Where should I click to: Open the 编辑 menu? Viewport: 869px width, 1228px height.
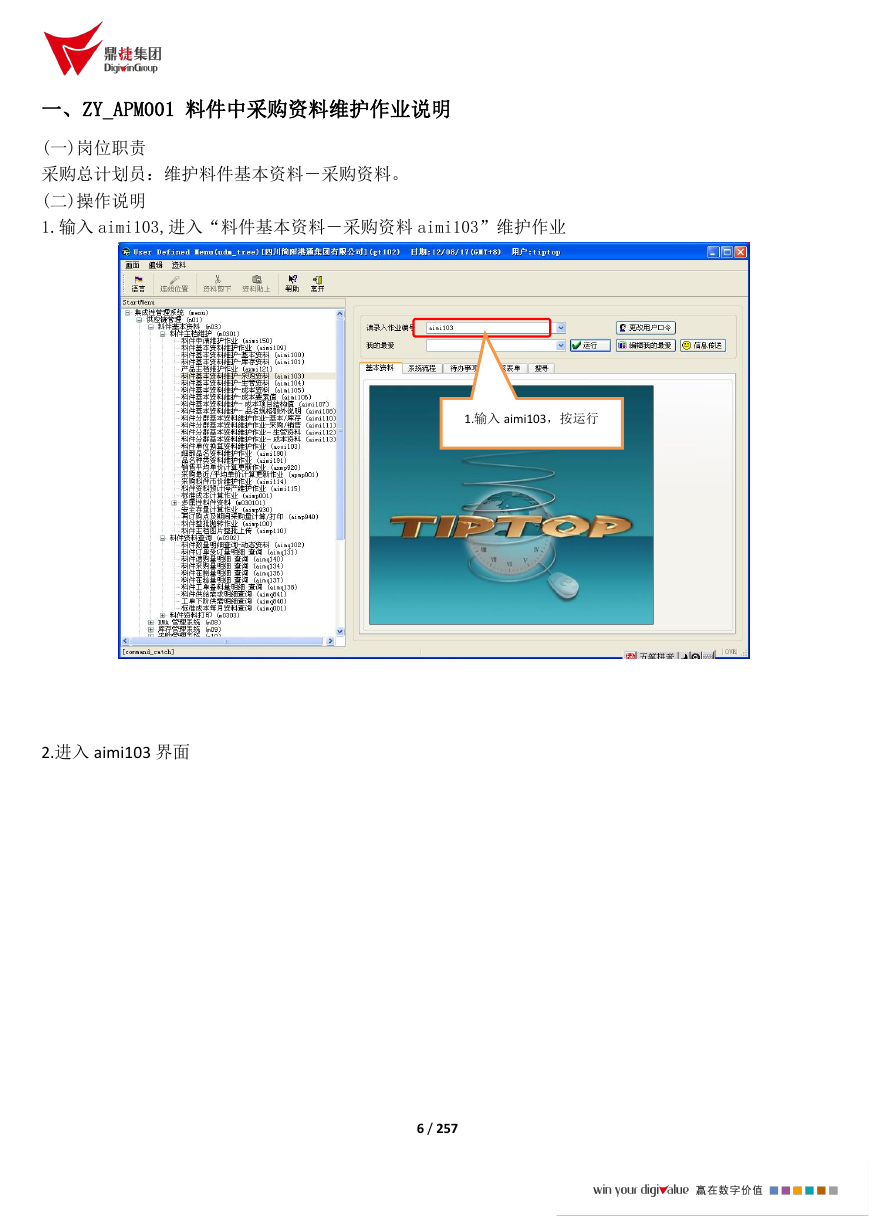(155, 265)
